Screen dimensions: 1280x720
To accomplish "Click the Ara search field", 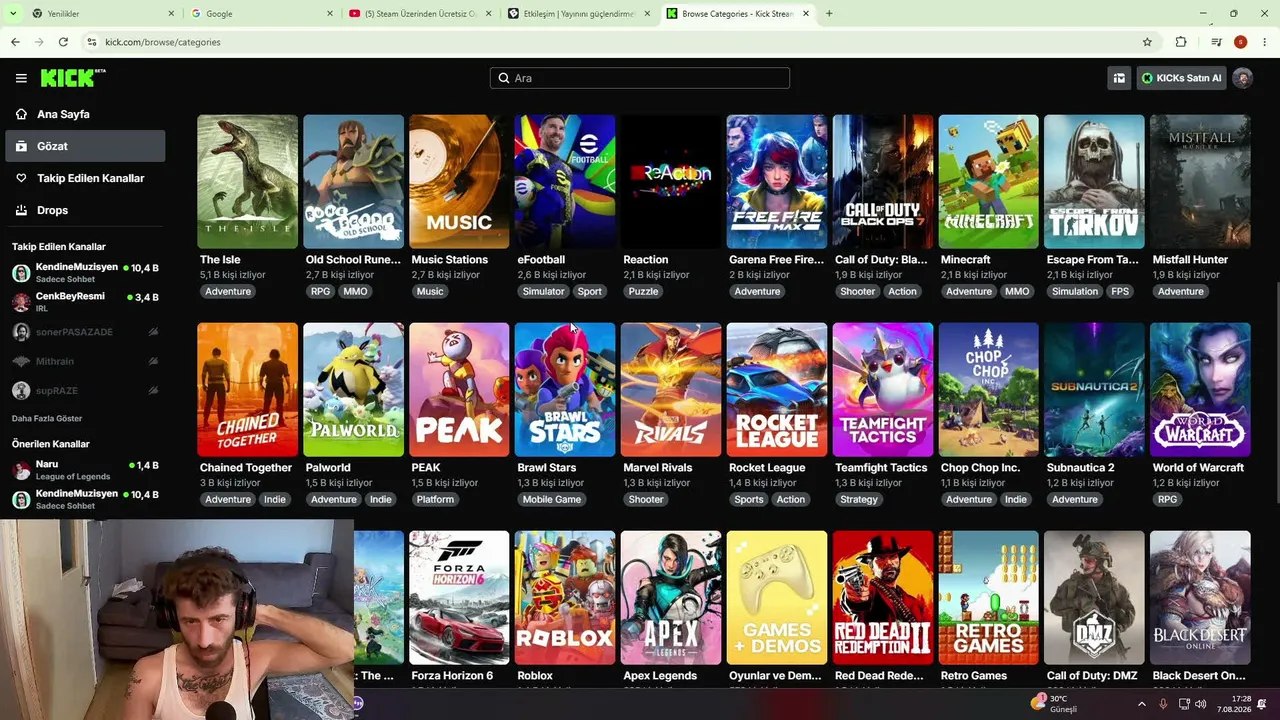I will coord(640,78).
